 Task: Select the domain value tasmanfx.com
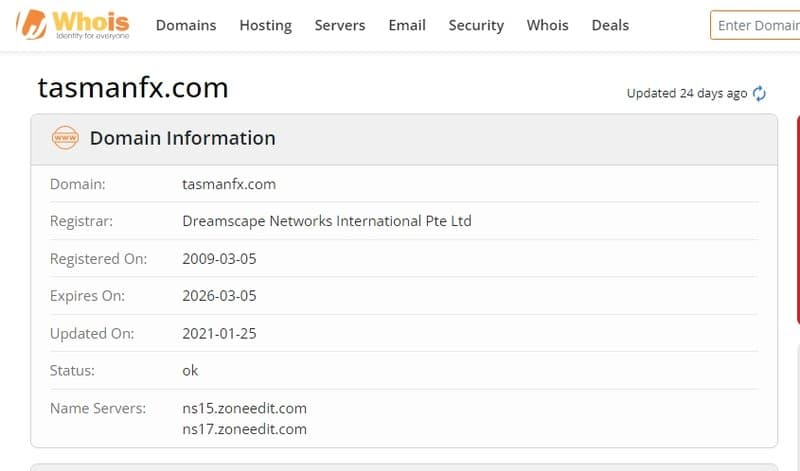click(229, 184)
